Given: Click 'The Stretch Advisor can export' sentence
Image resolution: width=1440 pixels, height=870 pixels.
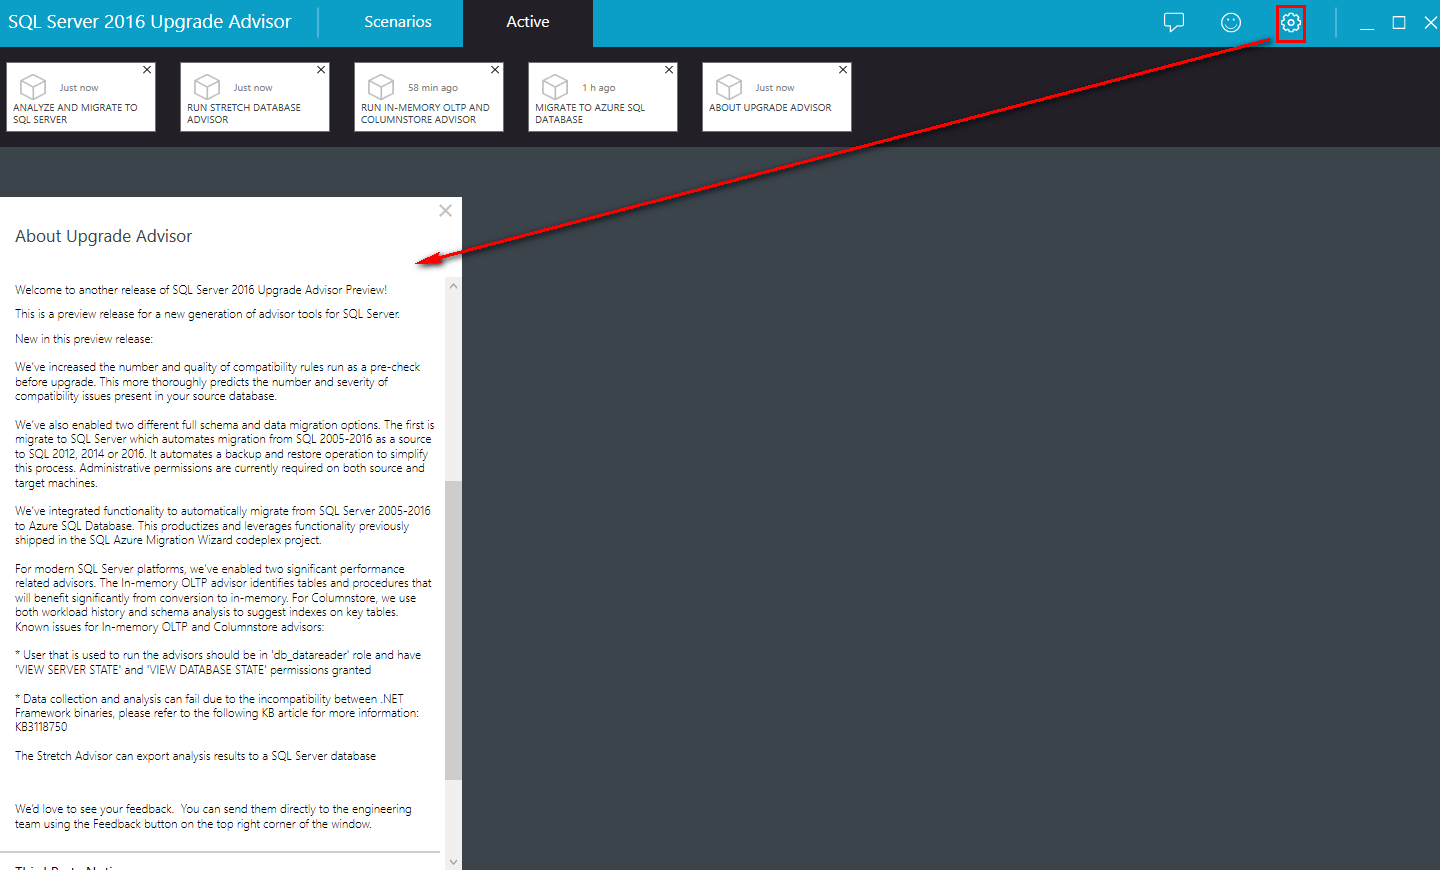Looking at the screenshot, I should (x=196, y=756).
